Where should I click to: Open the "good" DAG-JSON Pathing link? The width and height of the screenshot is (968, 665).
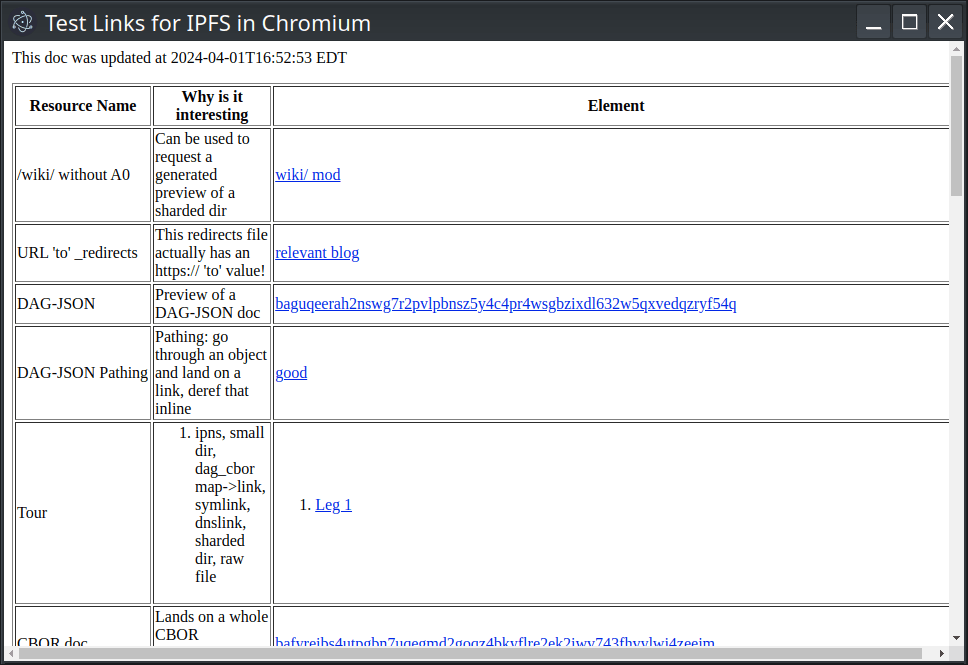pyautogui.click(x=290, y=372)
